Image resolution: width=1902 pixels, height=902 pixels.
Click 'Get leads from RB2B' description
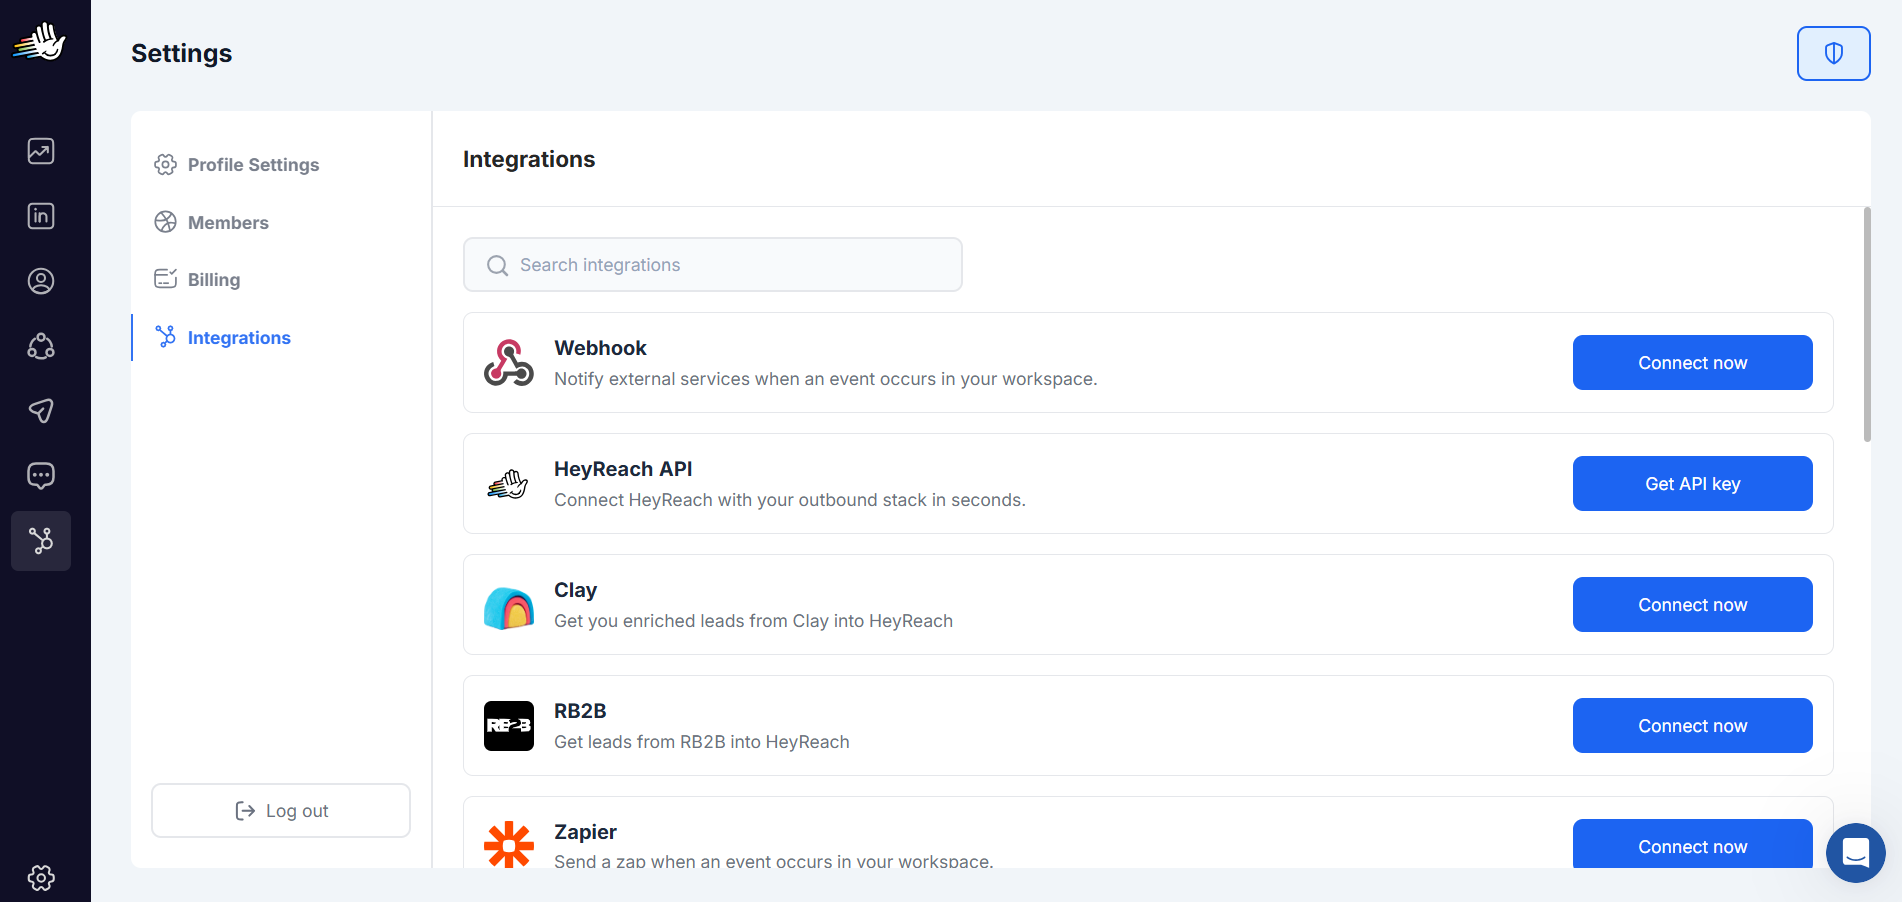[x=702, y=742]
